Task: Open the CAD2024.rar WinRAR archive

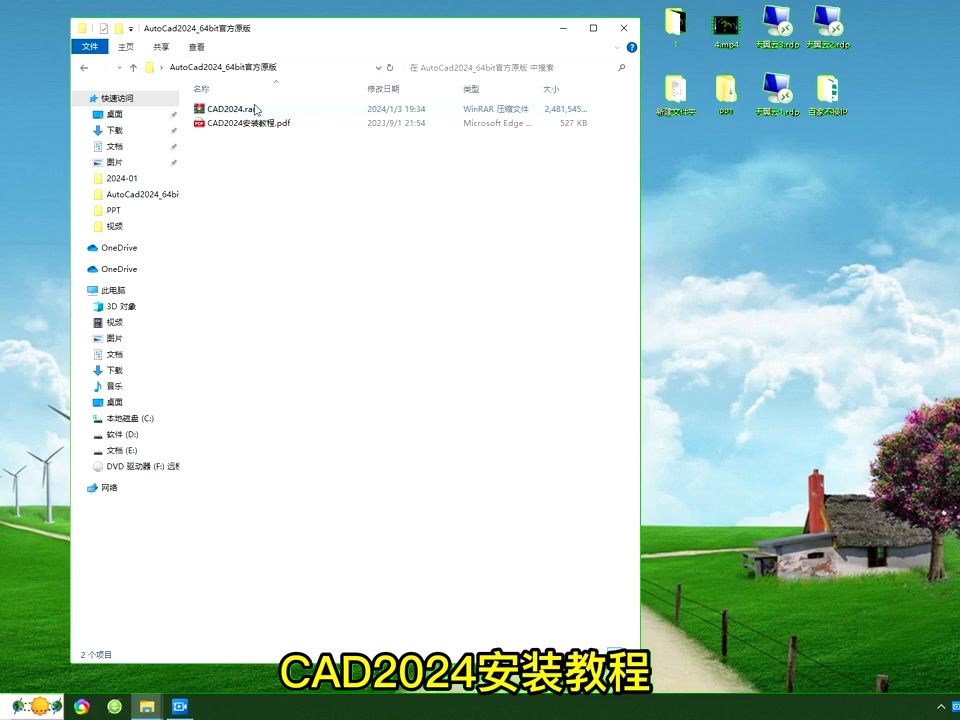Action: tap(231, 109)
